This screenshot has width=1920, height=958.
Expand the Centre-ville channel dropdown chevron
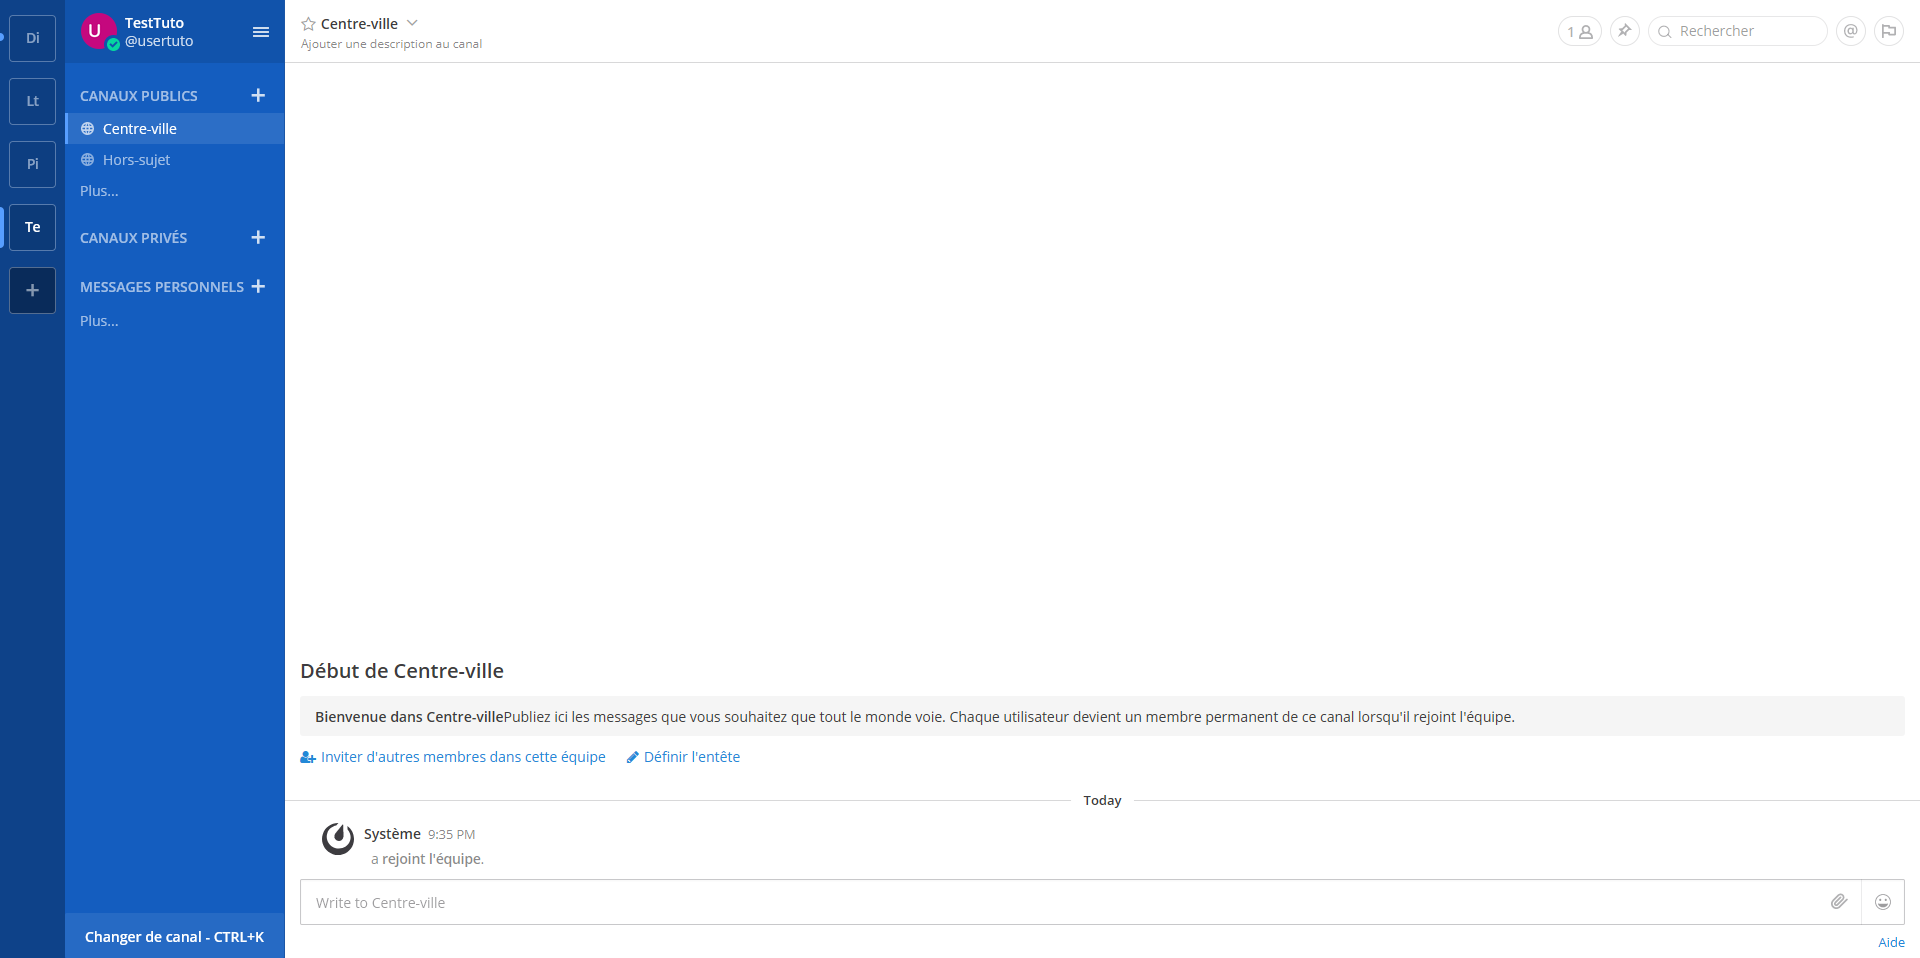click(x=412, y=23)
